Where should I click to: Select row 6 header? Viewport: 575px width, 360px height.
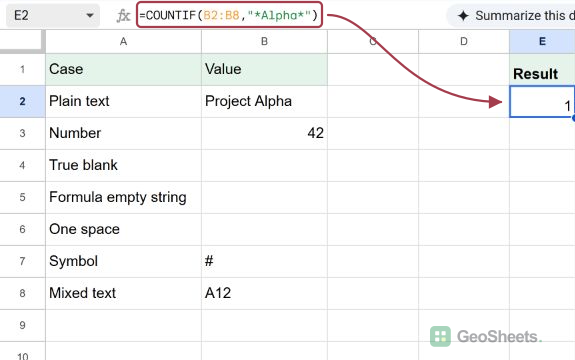coord(22,229)
